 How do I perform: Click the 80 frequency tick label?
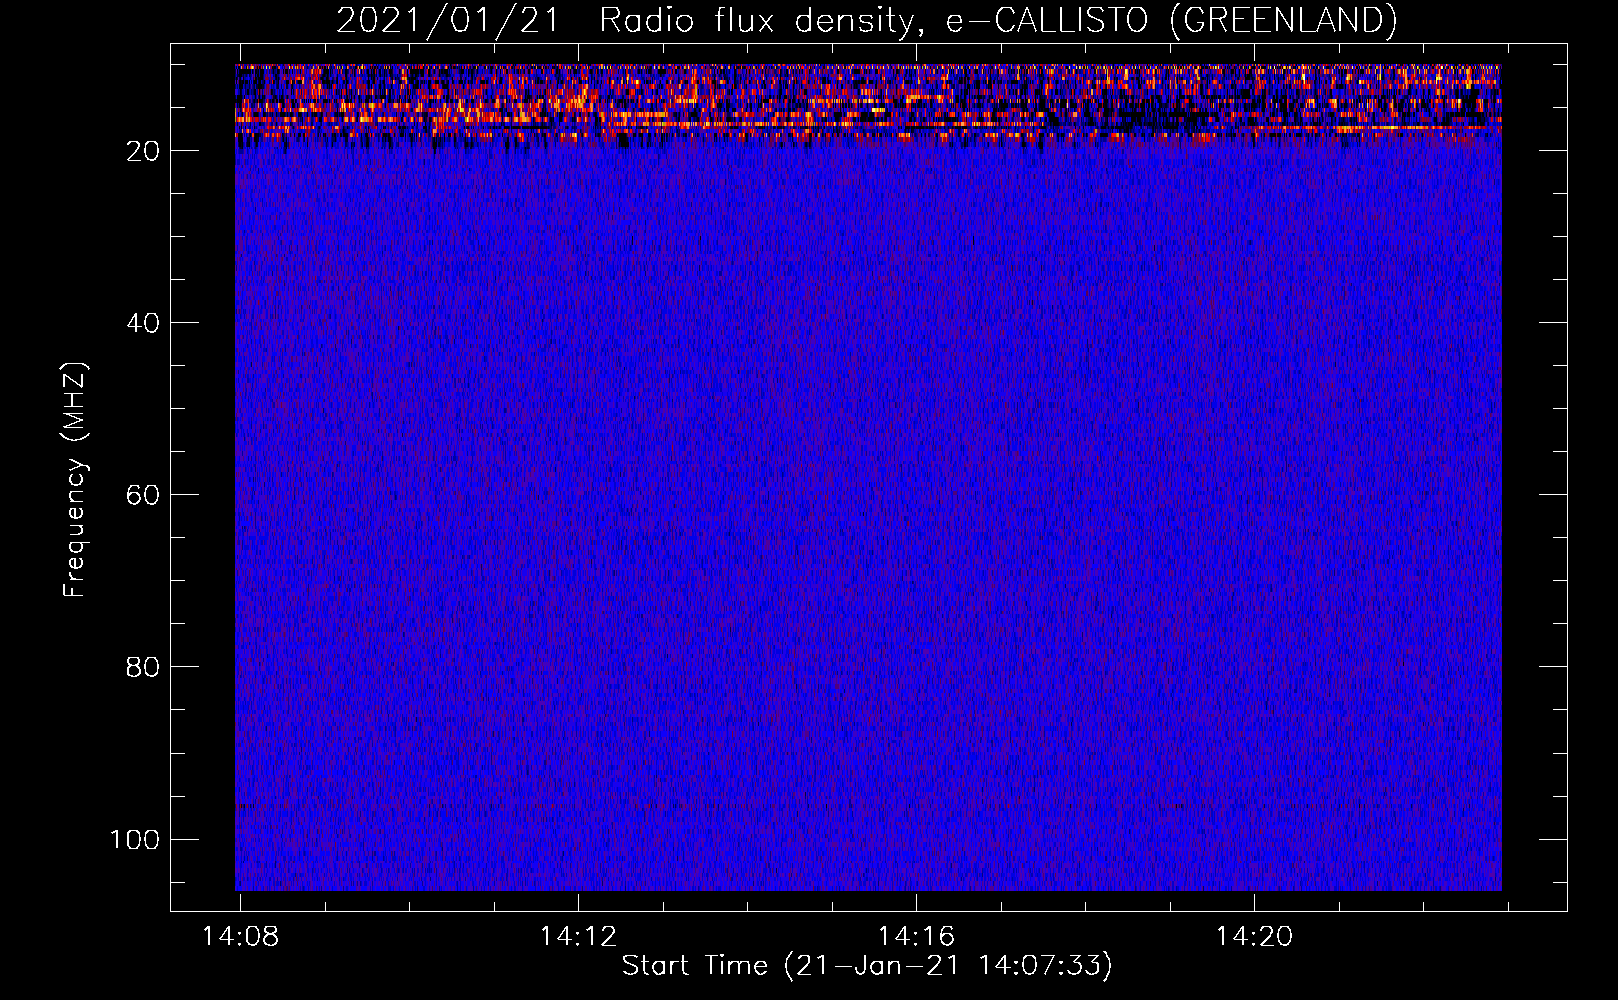[x=143, y=667]
